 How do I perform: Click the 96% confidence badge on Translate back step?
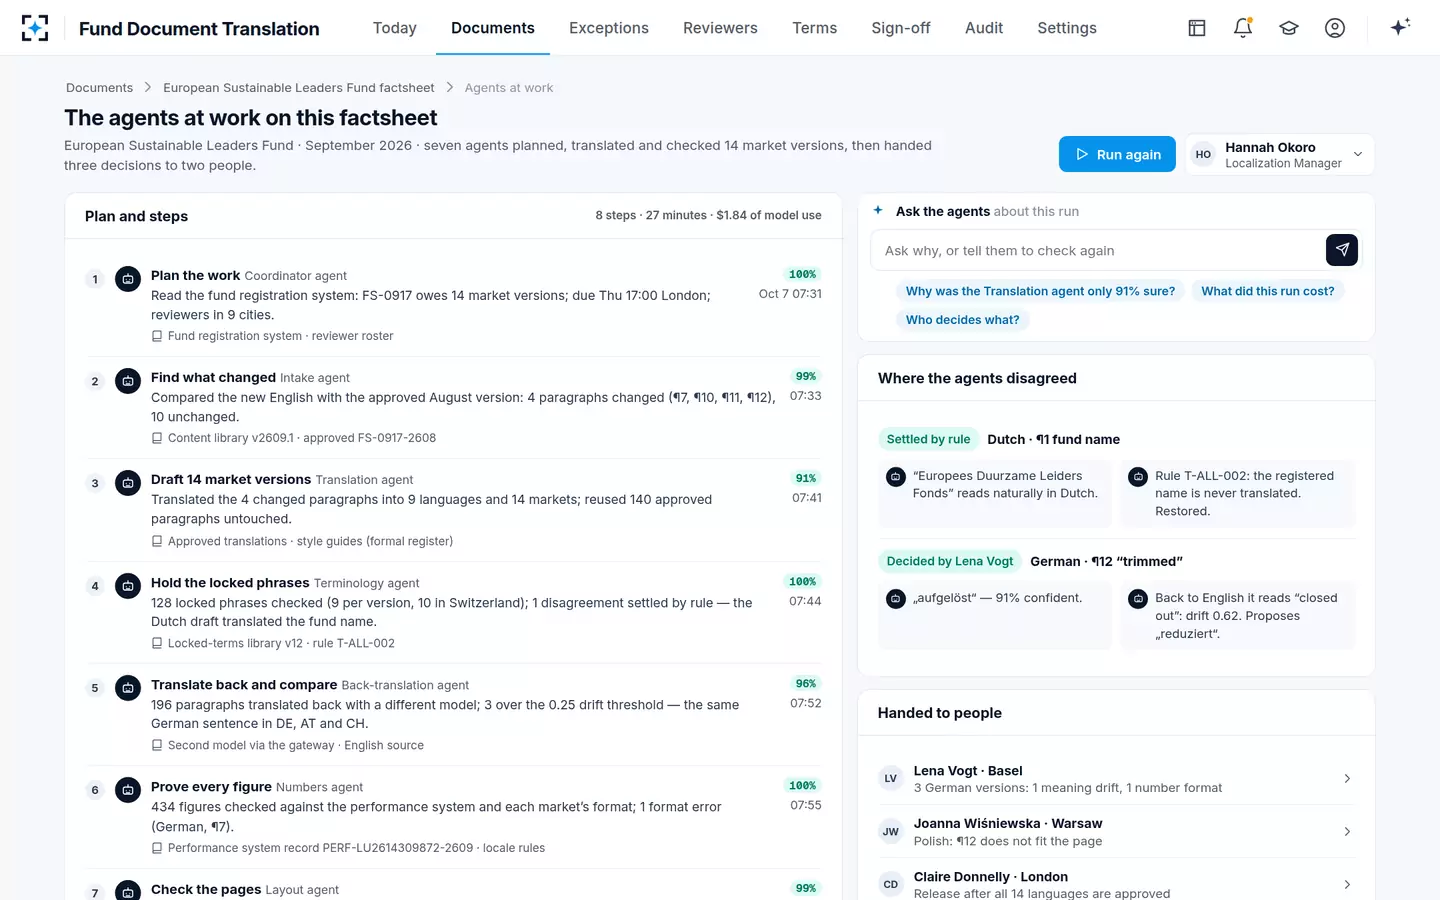[x=806, y=684]
